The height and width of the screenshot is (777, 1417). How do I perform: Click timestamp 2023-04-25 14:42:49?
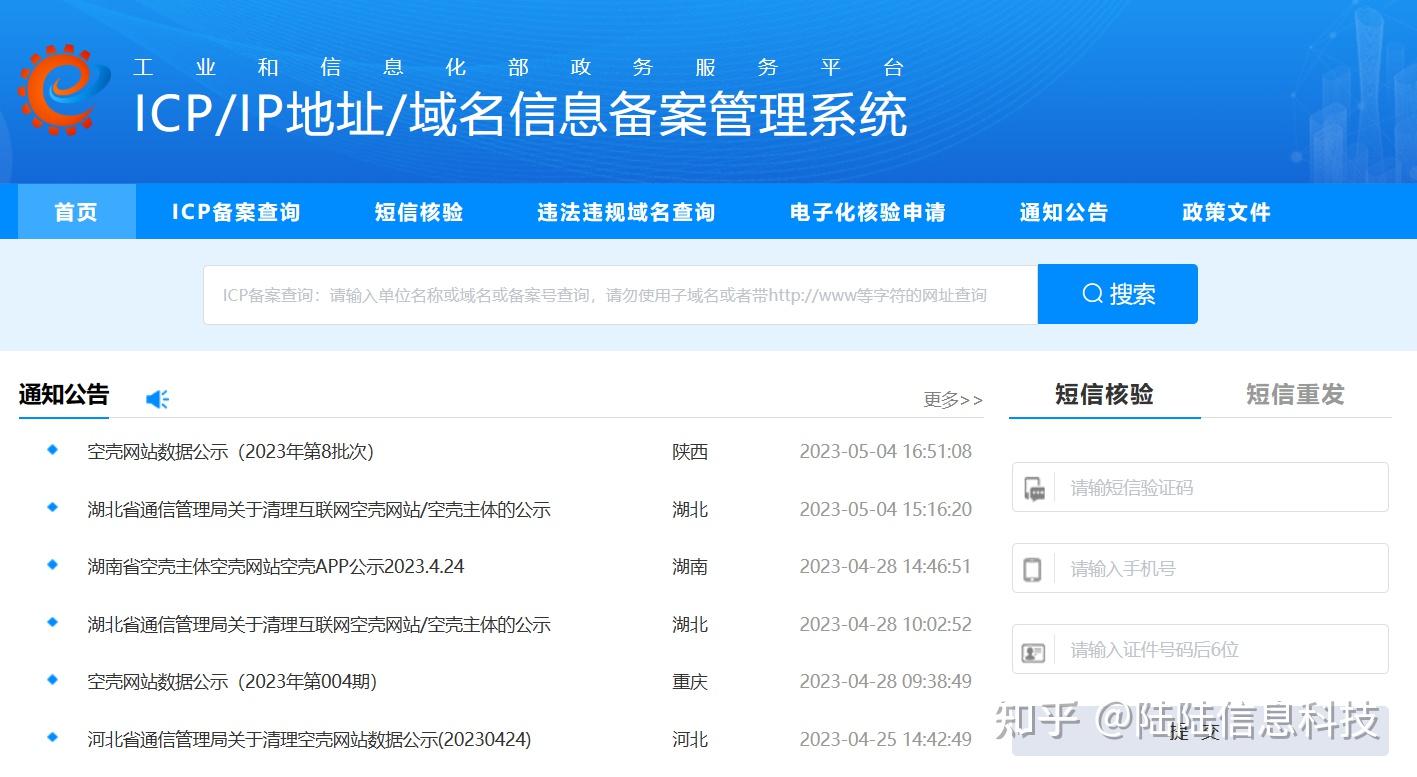886,740
